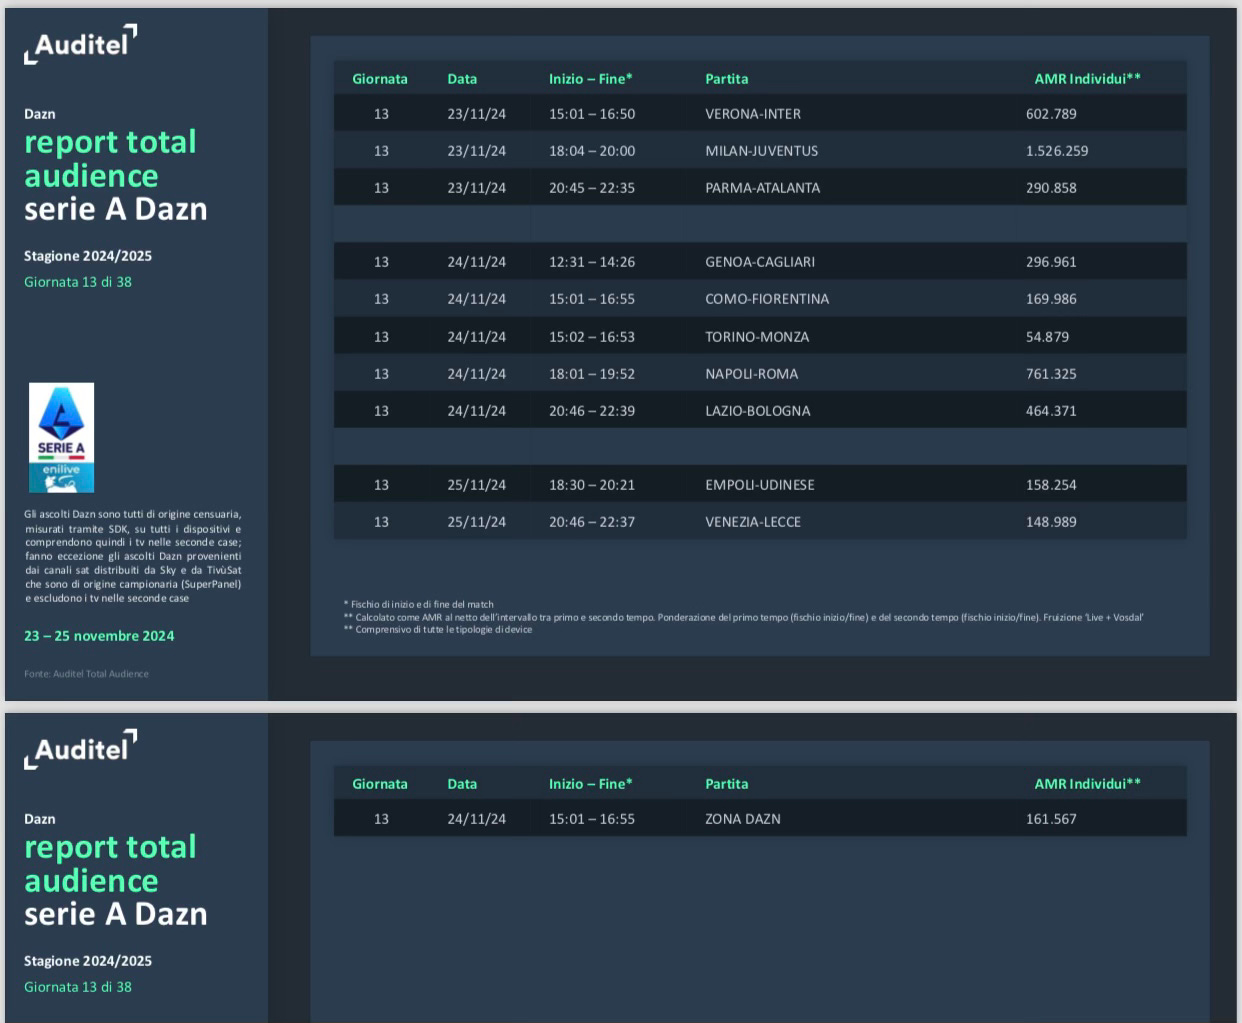Click the time range 18:30 – 20:21
The height and width of the screenshot is (1023, 1242).
pyautogui.click(x=592, y=485)
